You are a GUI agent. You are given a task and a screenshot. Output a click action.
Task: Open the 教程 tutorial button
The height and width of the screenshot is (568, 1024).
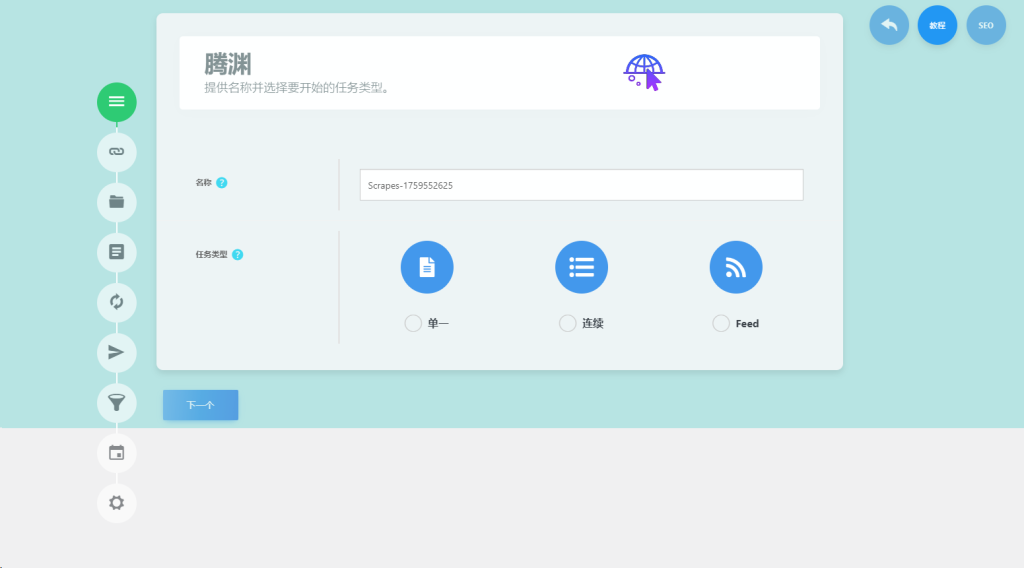coord(937,25)
